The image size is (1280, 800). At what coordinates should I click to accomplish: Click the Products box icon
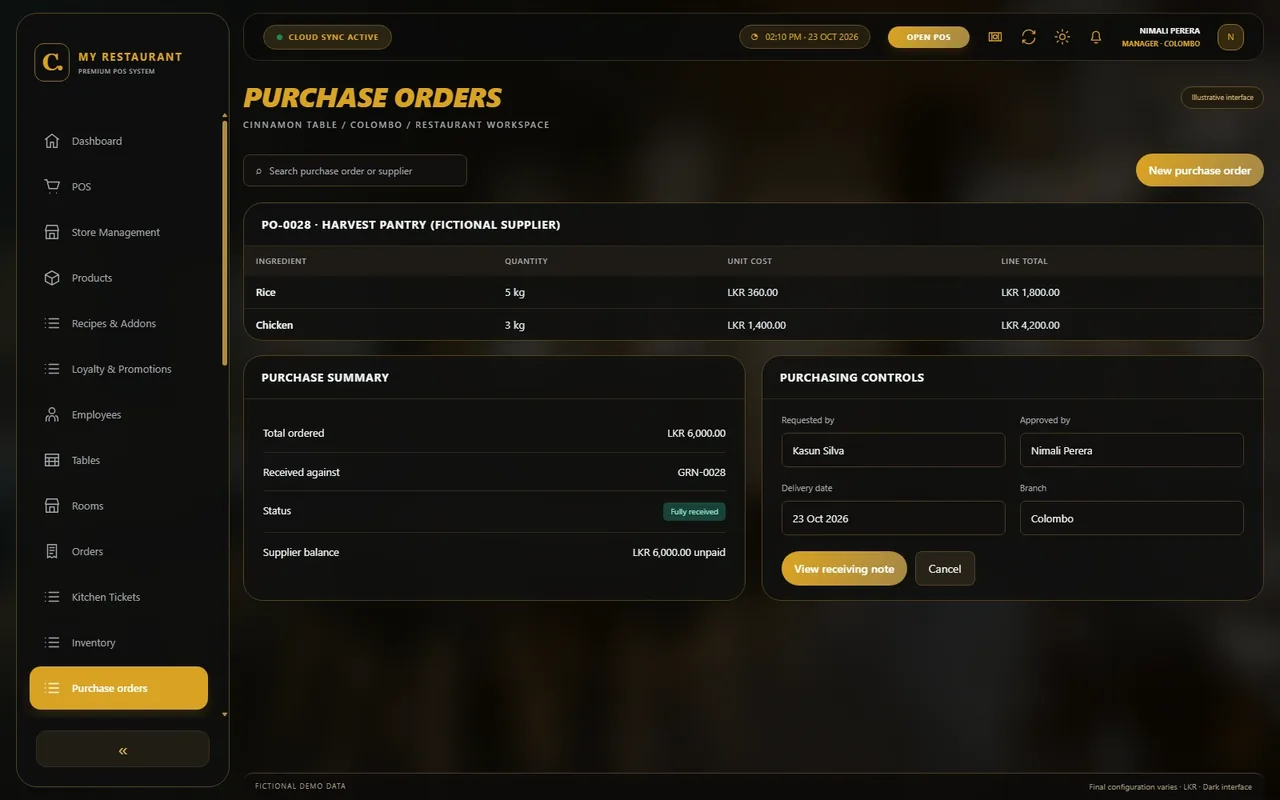click(52, 278)
